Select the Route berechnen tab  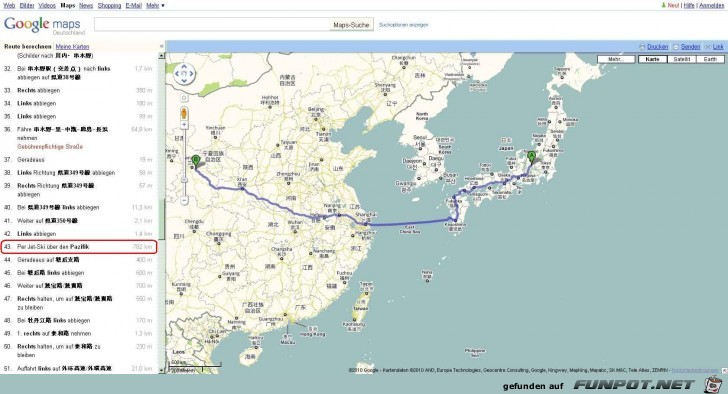point(27,46)
